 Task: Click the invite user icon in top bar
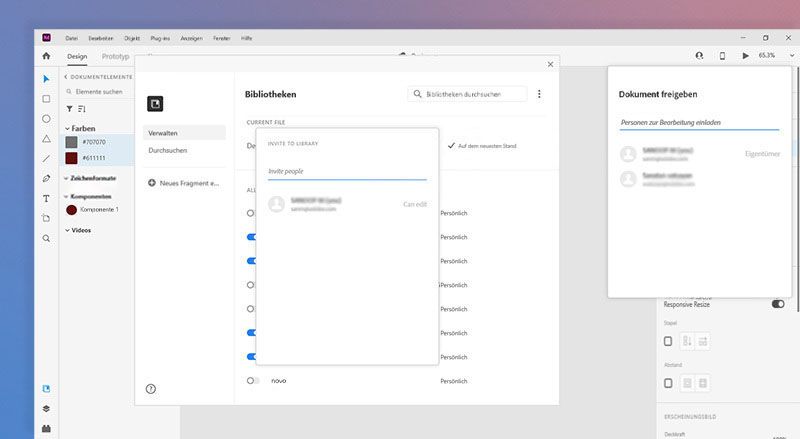tap(699, 56)
